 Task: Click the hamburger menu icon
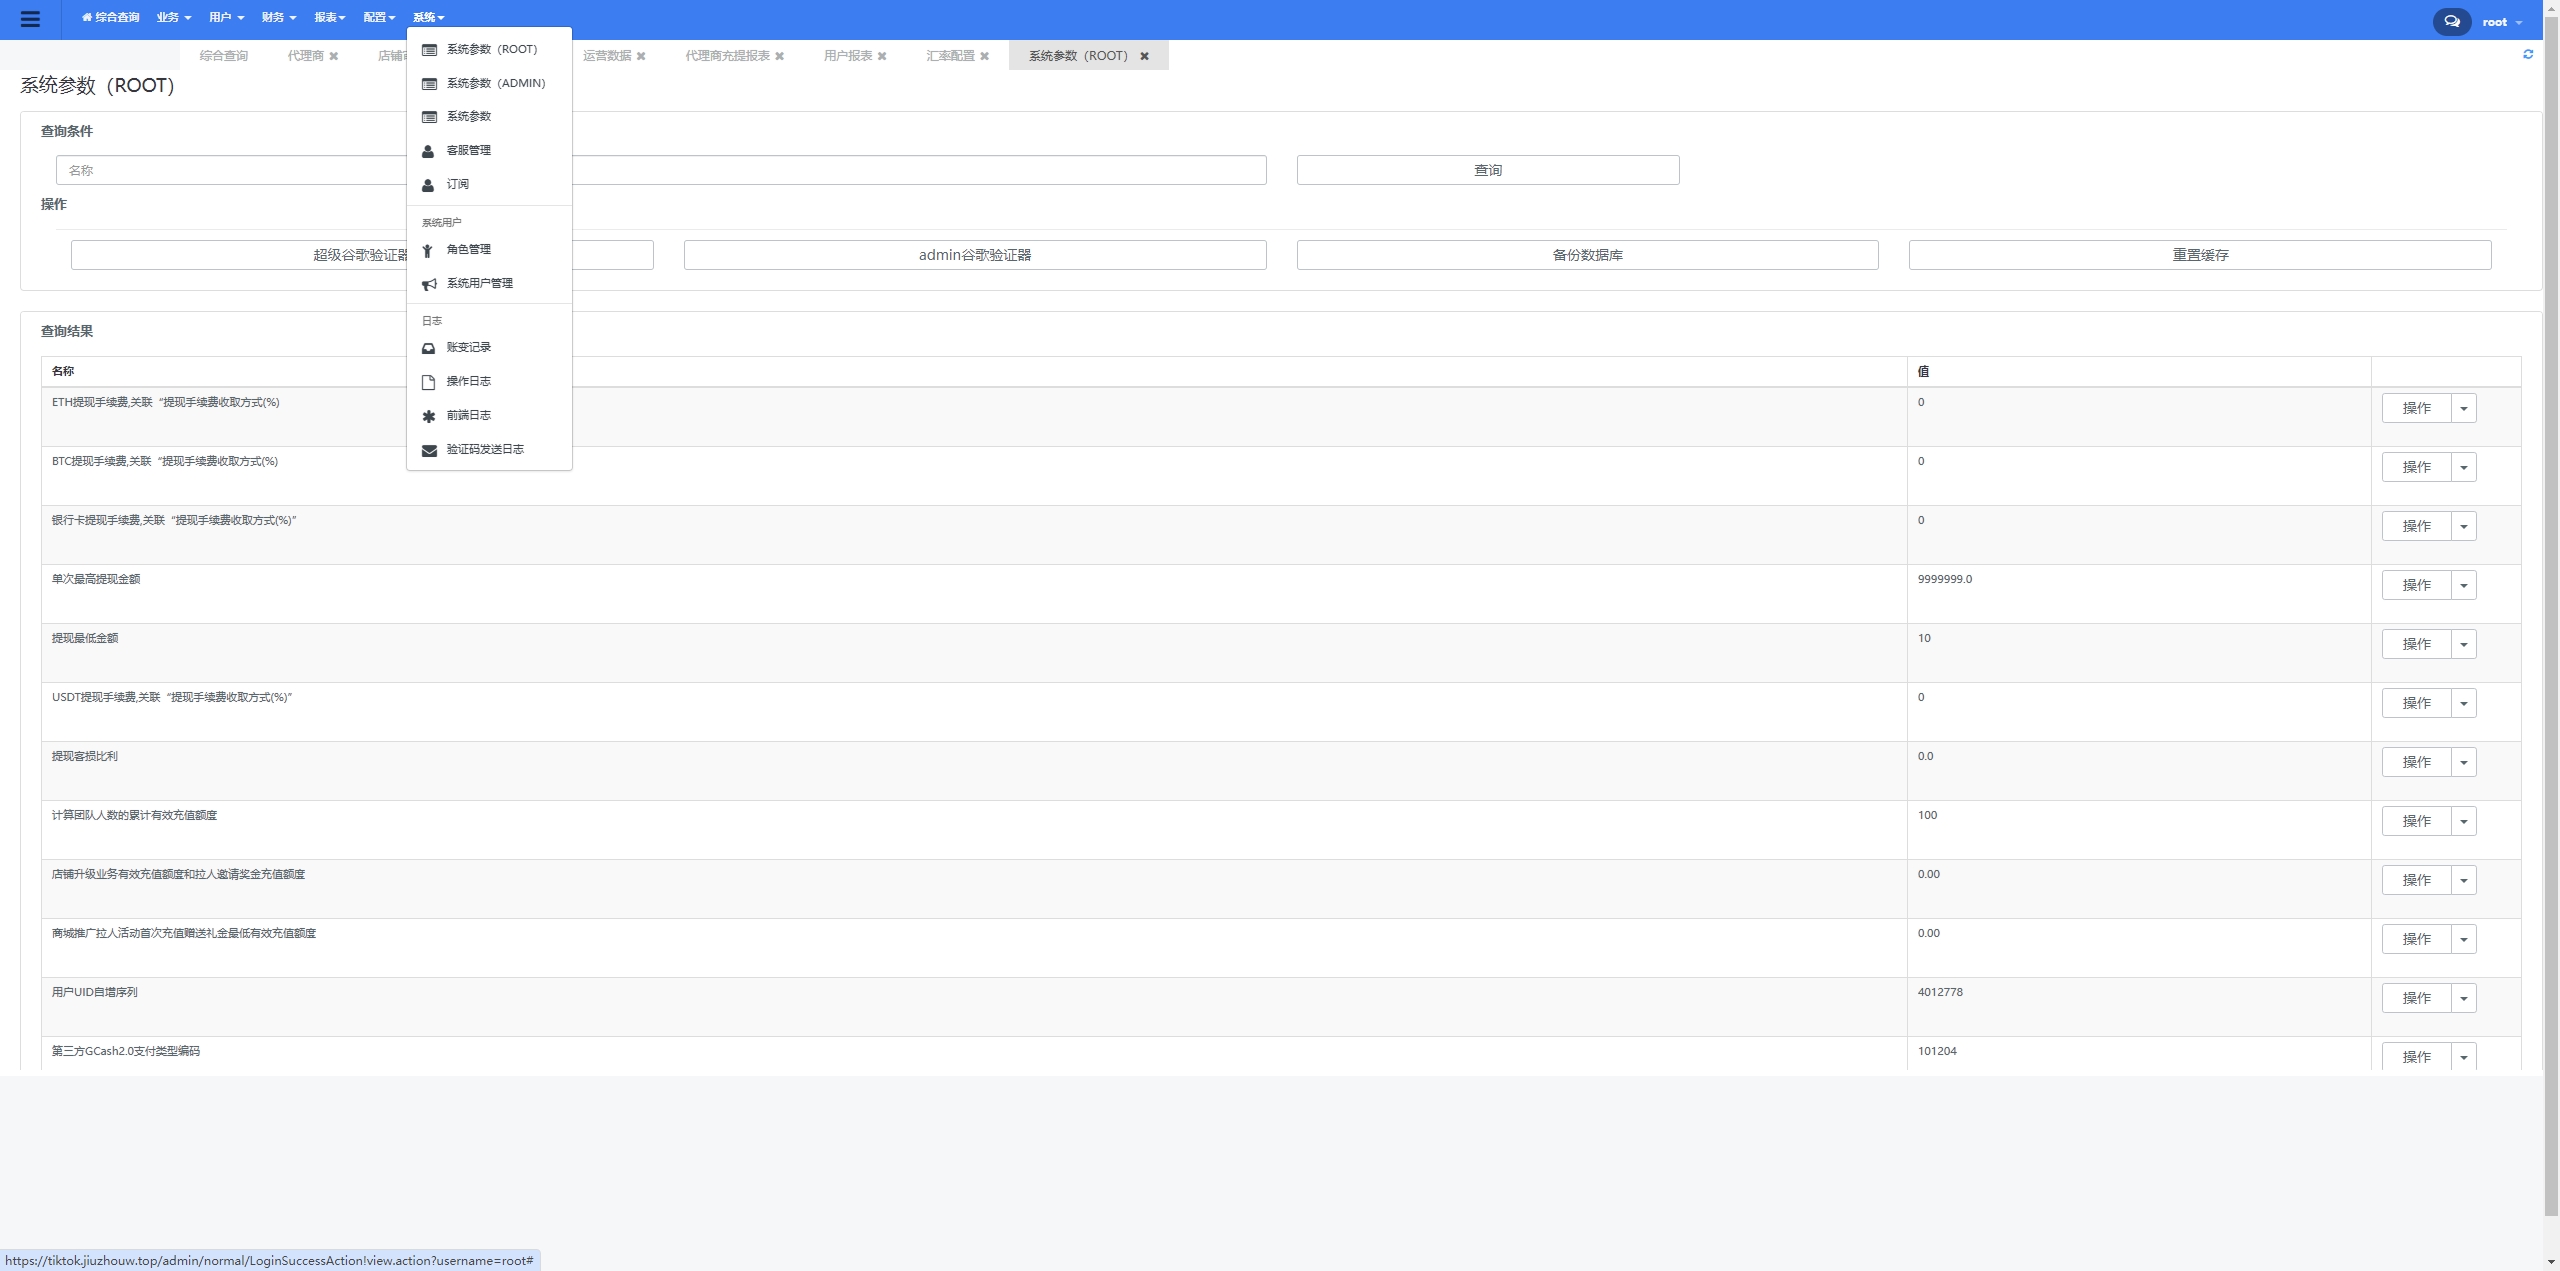pos(30,19)
